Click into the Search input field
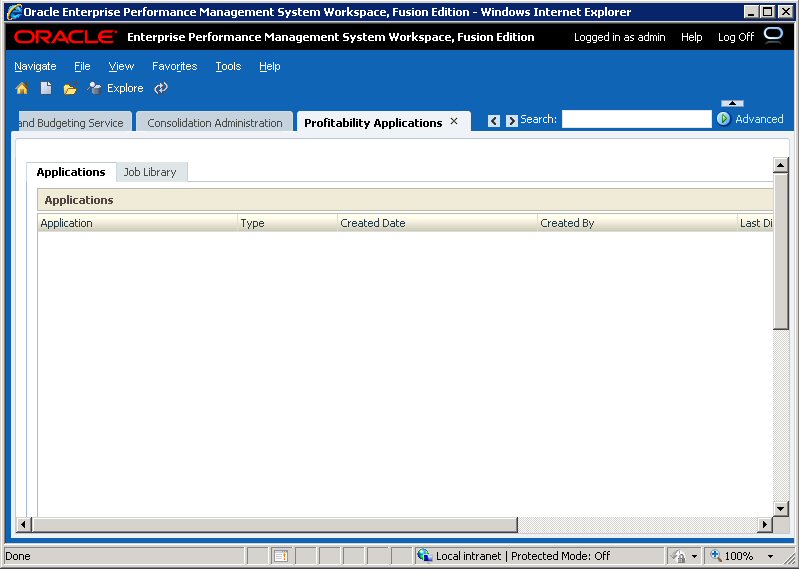799x569 pixels. point(636,119)
